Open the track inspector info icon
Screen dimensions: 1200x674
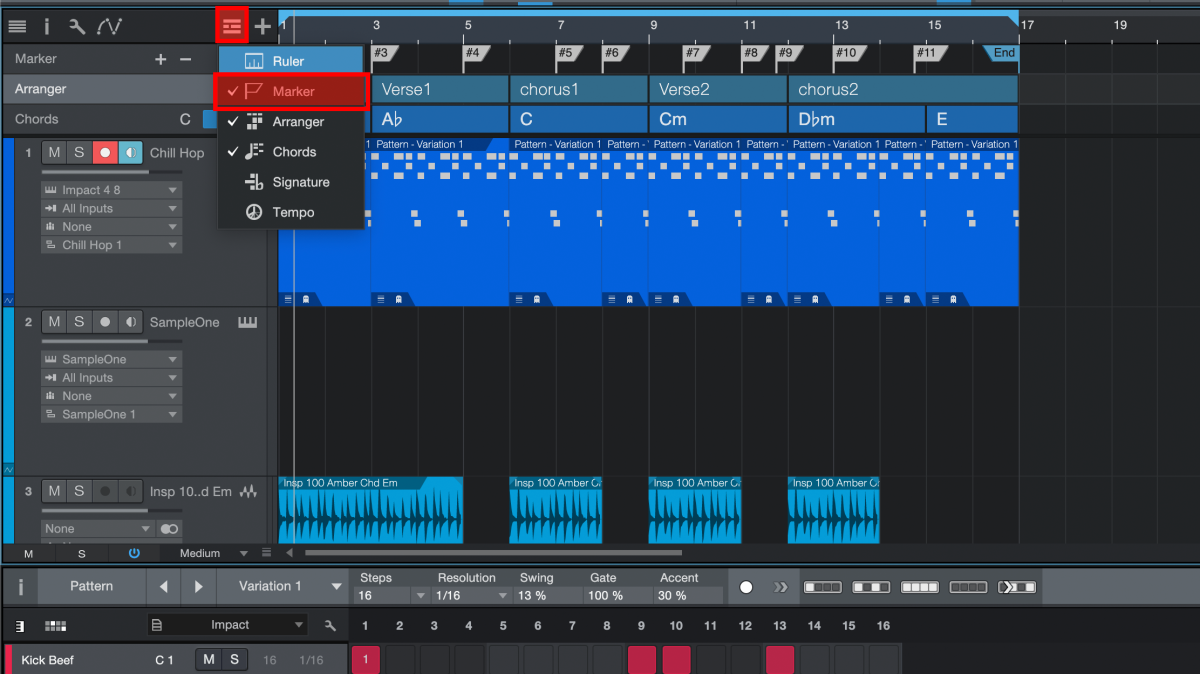click(x=46, y=26)
